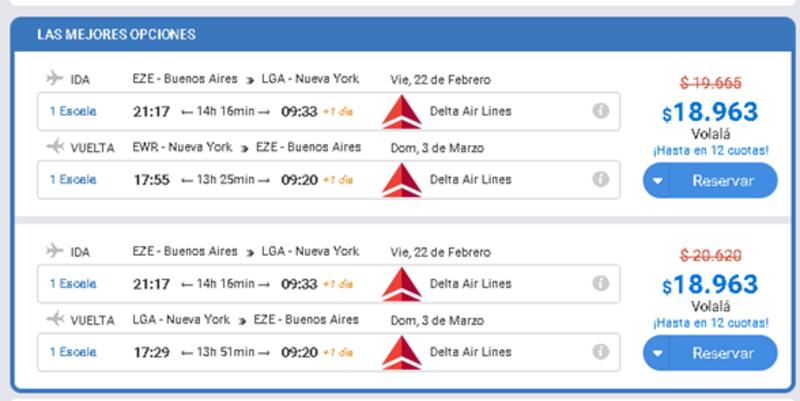Screen dimensions: 800x401
Task: Open 1 Escala details for second return flight
Action: [x=73, y=352]
